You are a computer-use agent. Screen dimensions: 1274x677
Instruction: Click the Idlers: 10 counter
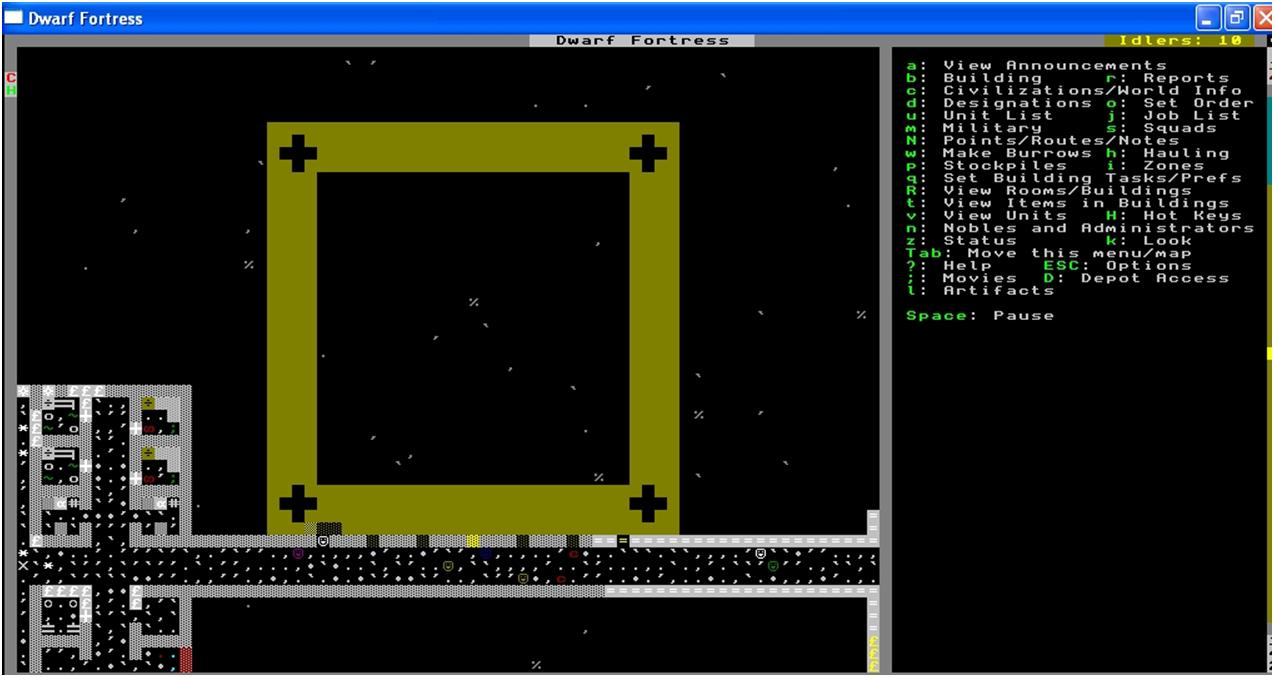[x=1179, y=41]
